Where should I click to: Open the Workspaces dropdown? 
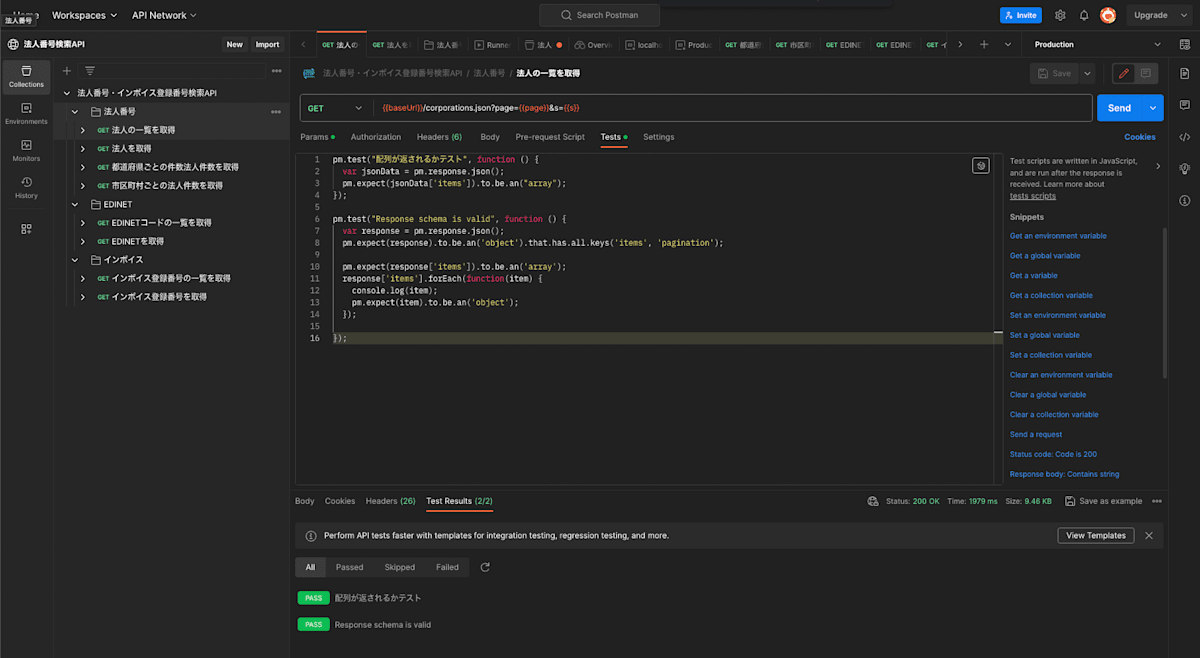(x=85, y=15)
